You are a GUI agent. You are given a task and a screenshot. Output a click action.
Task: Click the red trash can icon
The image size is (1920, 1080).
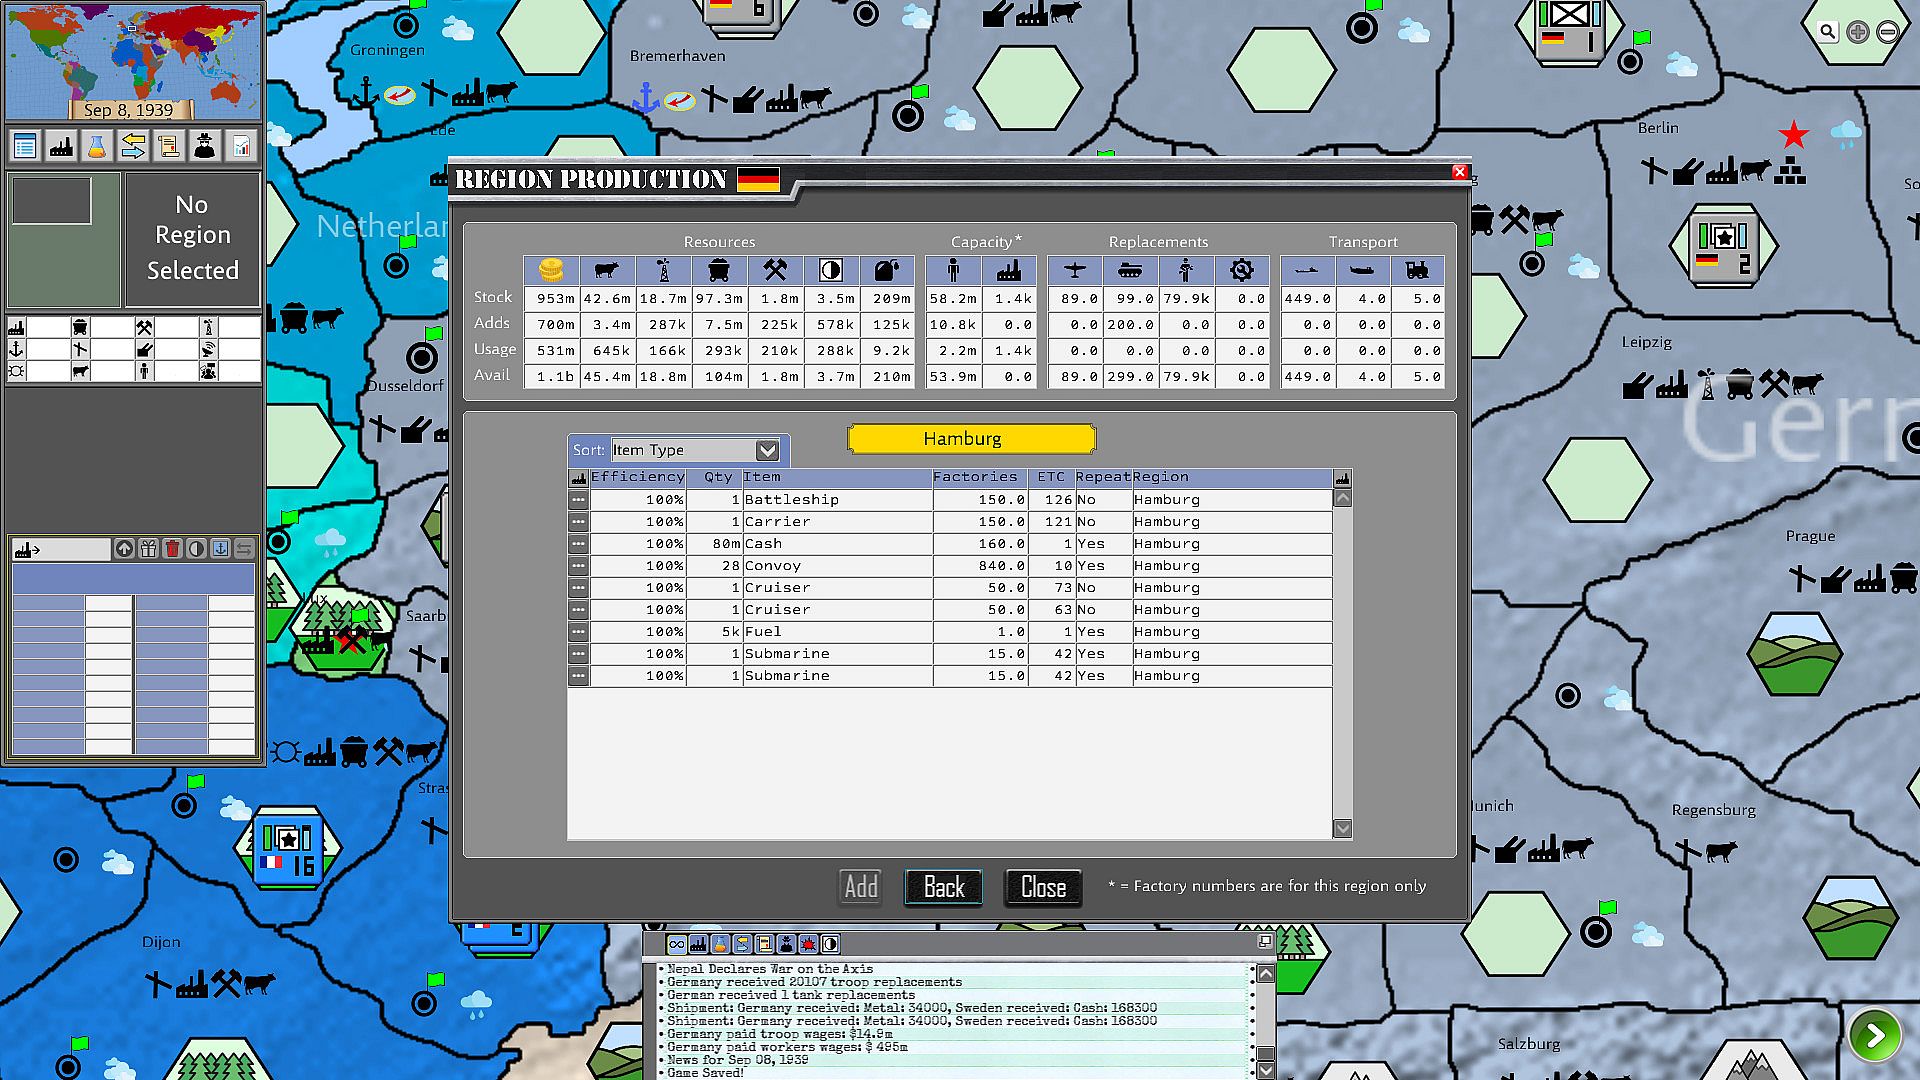pyautogui.click(x=172, y=548)
